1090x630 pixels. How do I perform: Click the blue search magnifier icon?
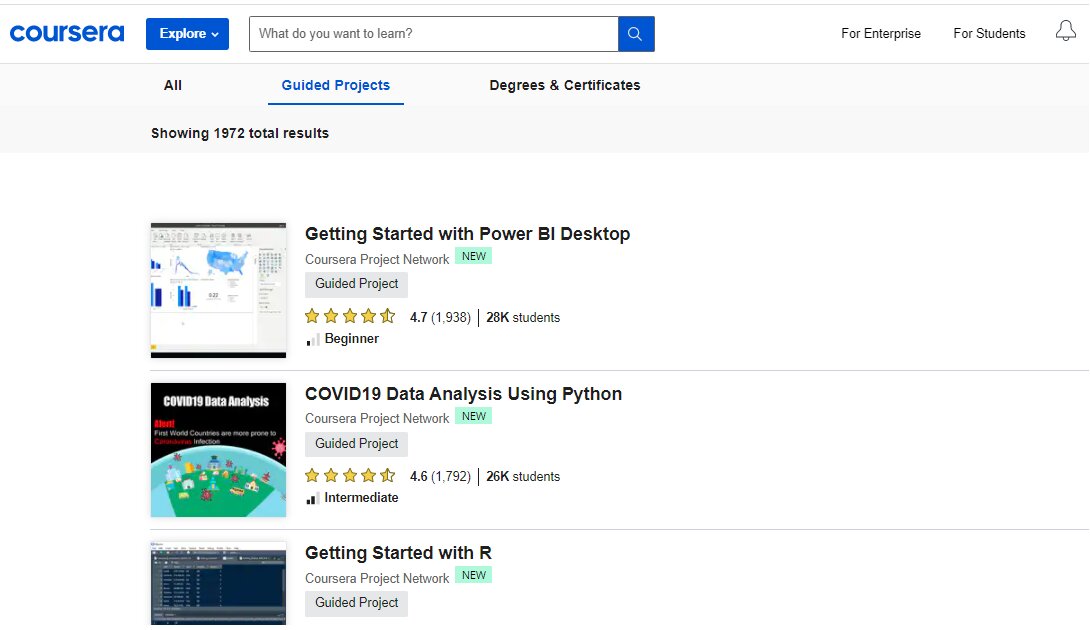(x=636, y=33)
